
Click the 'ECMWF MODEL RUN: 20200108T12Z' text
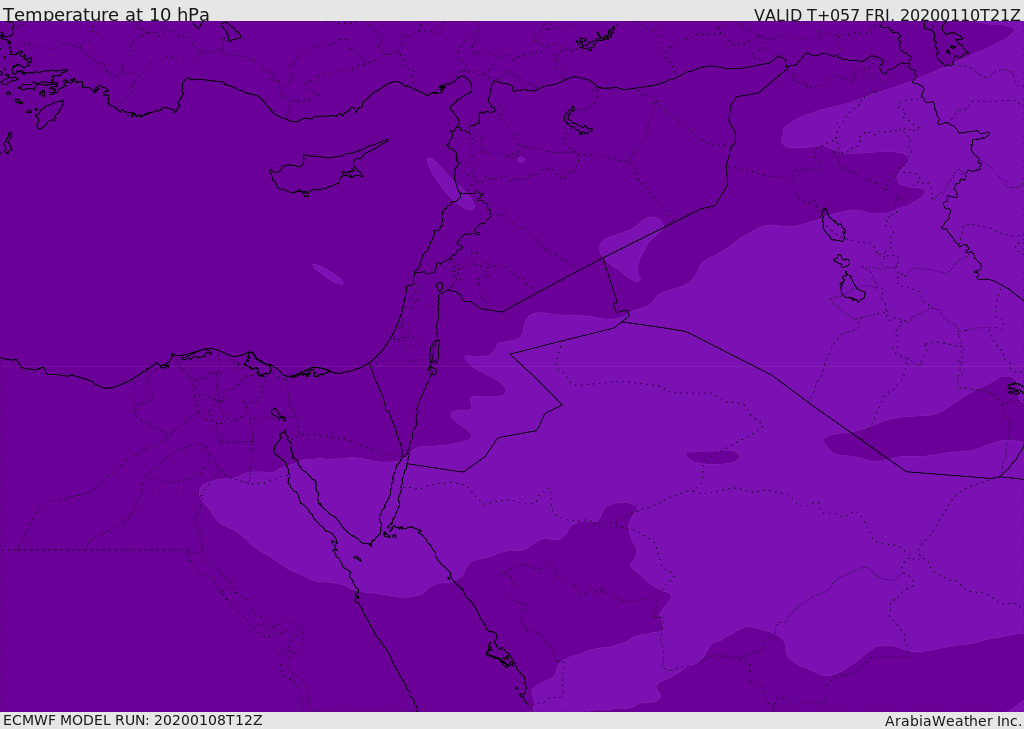pos(133,720)
